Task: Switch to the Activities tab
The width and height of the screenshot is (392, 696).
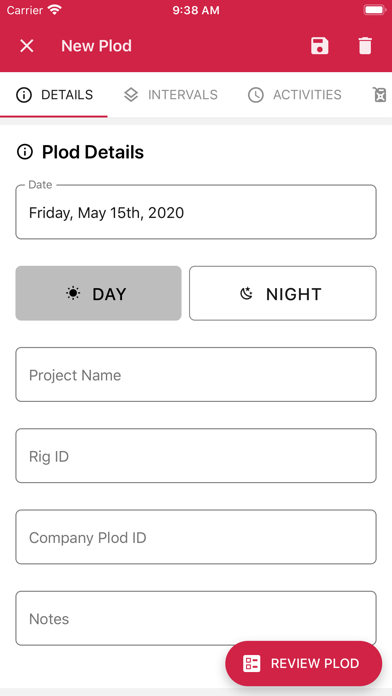Action: coord(295,95)
